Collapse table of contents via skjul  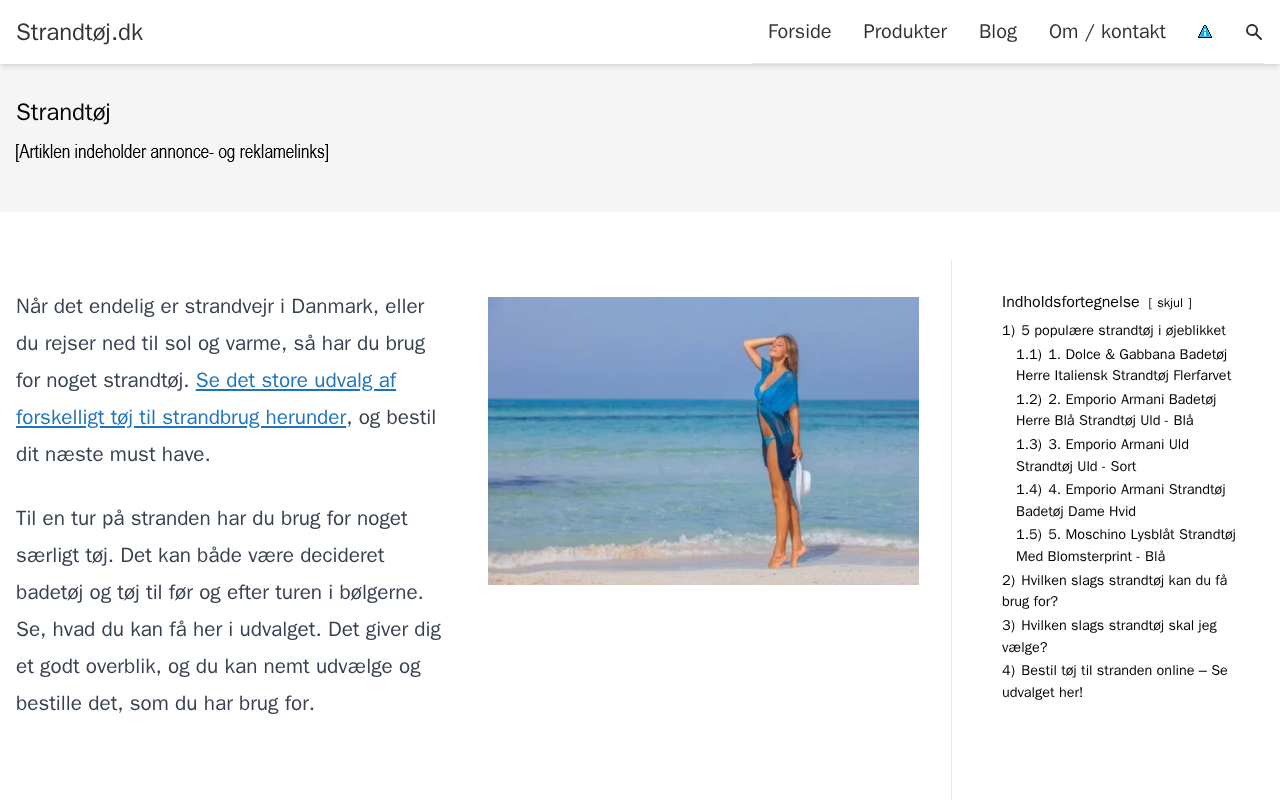pyautogui.click(x=1170, y=303)
